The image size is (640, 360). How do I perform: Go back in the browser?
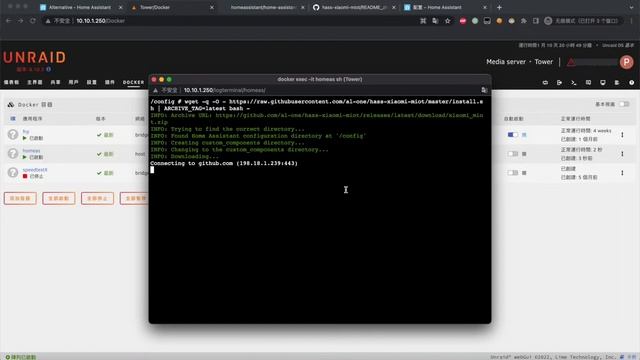pyautogui.click(x=9, y=21)
